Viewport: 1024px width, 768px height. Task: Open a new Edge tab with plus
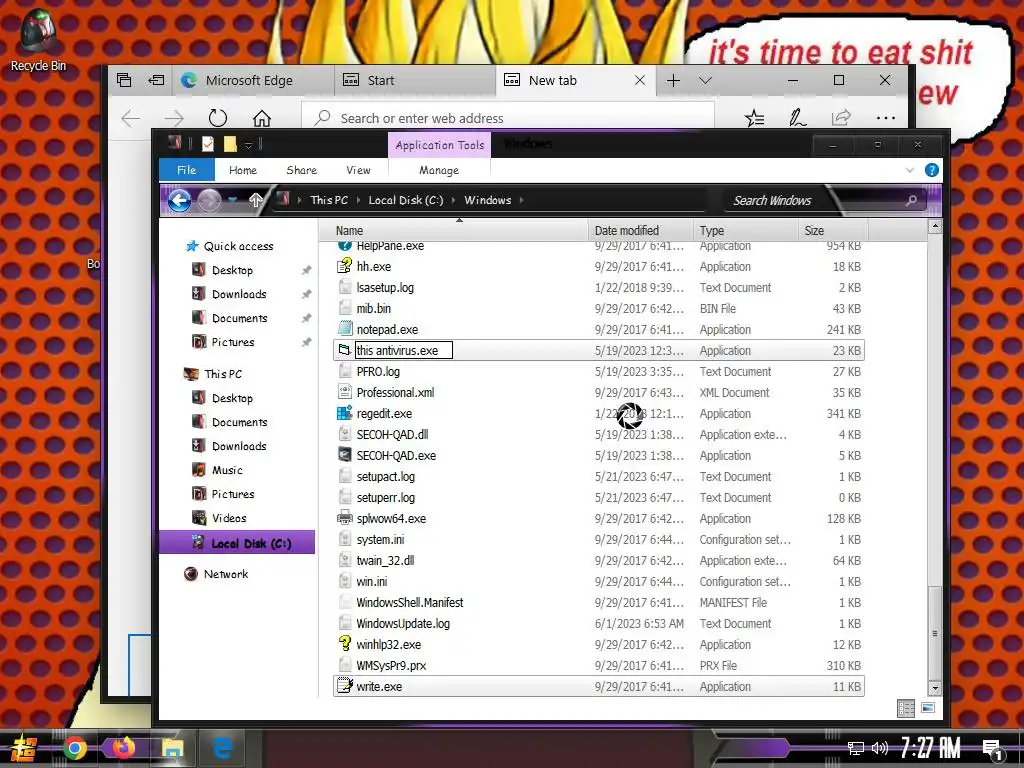[x=673, y=80]
